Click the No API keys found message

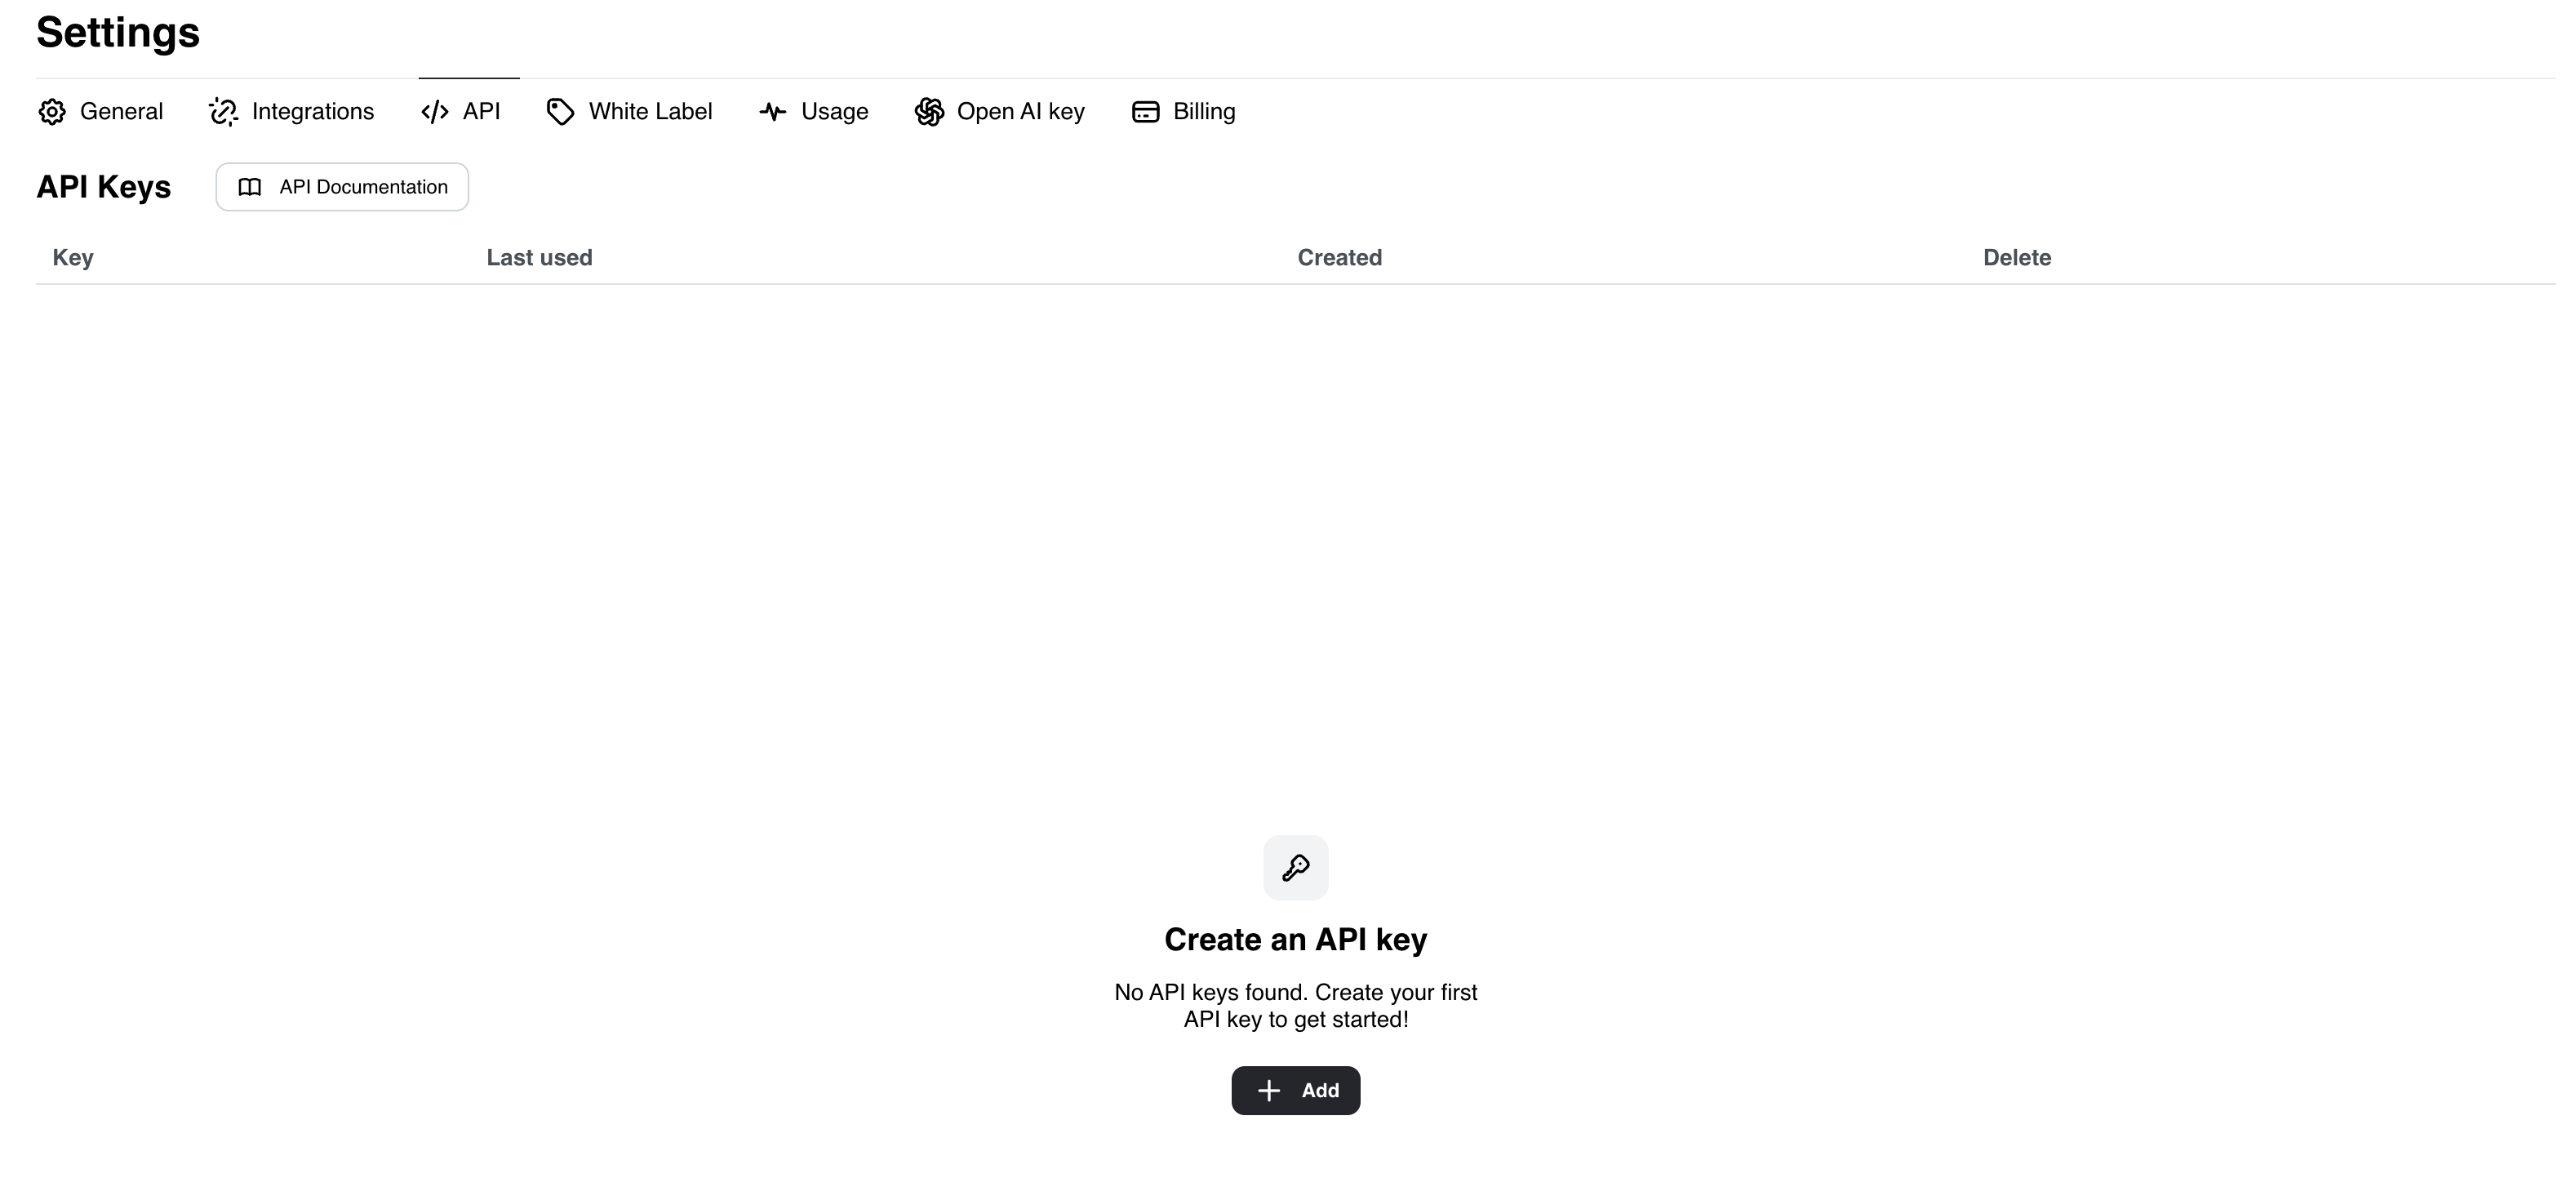1296,1006
